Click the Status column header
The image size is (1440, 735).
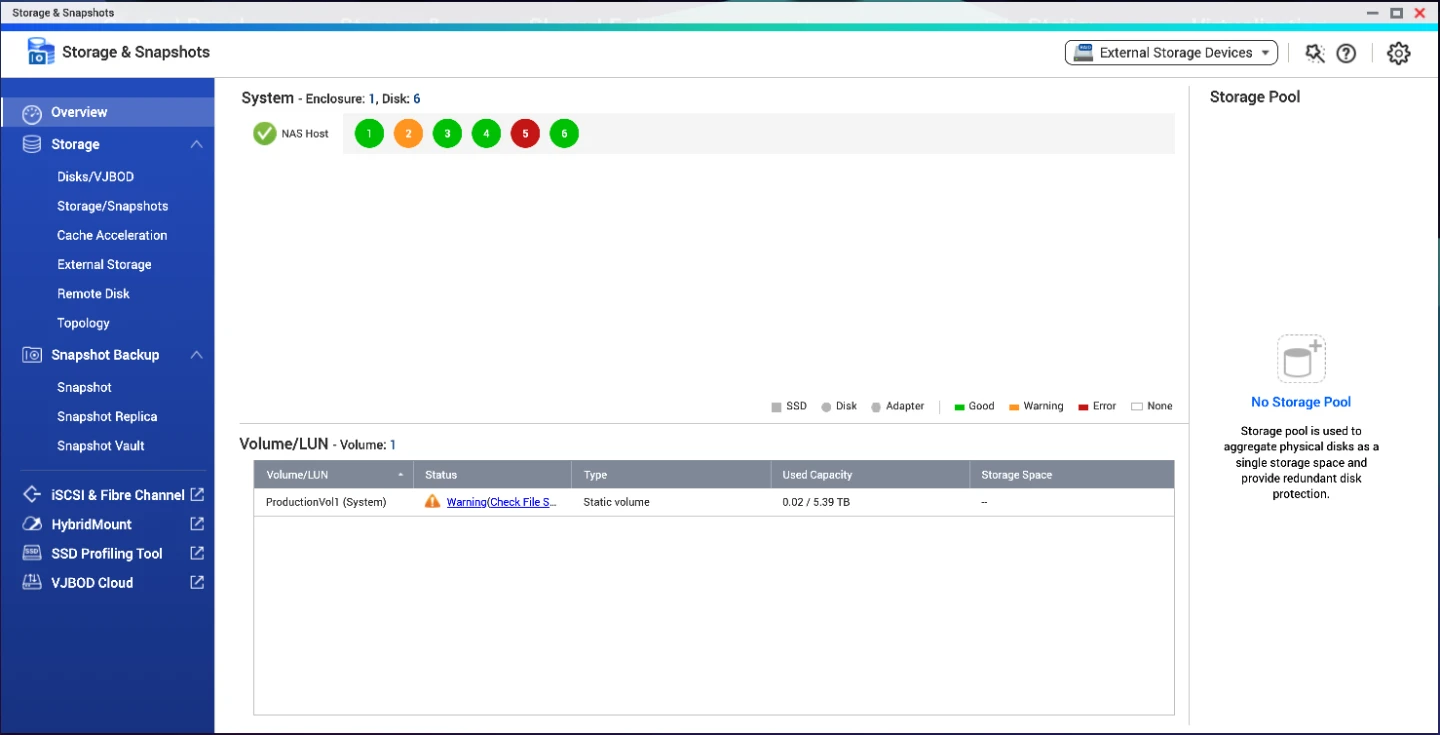492,475
